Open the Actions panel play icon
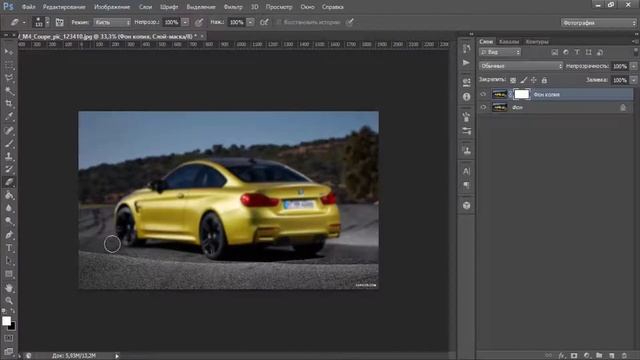Viewport: 640px width, 360px height. [467, 62]
